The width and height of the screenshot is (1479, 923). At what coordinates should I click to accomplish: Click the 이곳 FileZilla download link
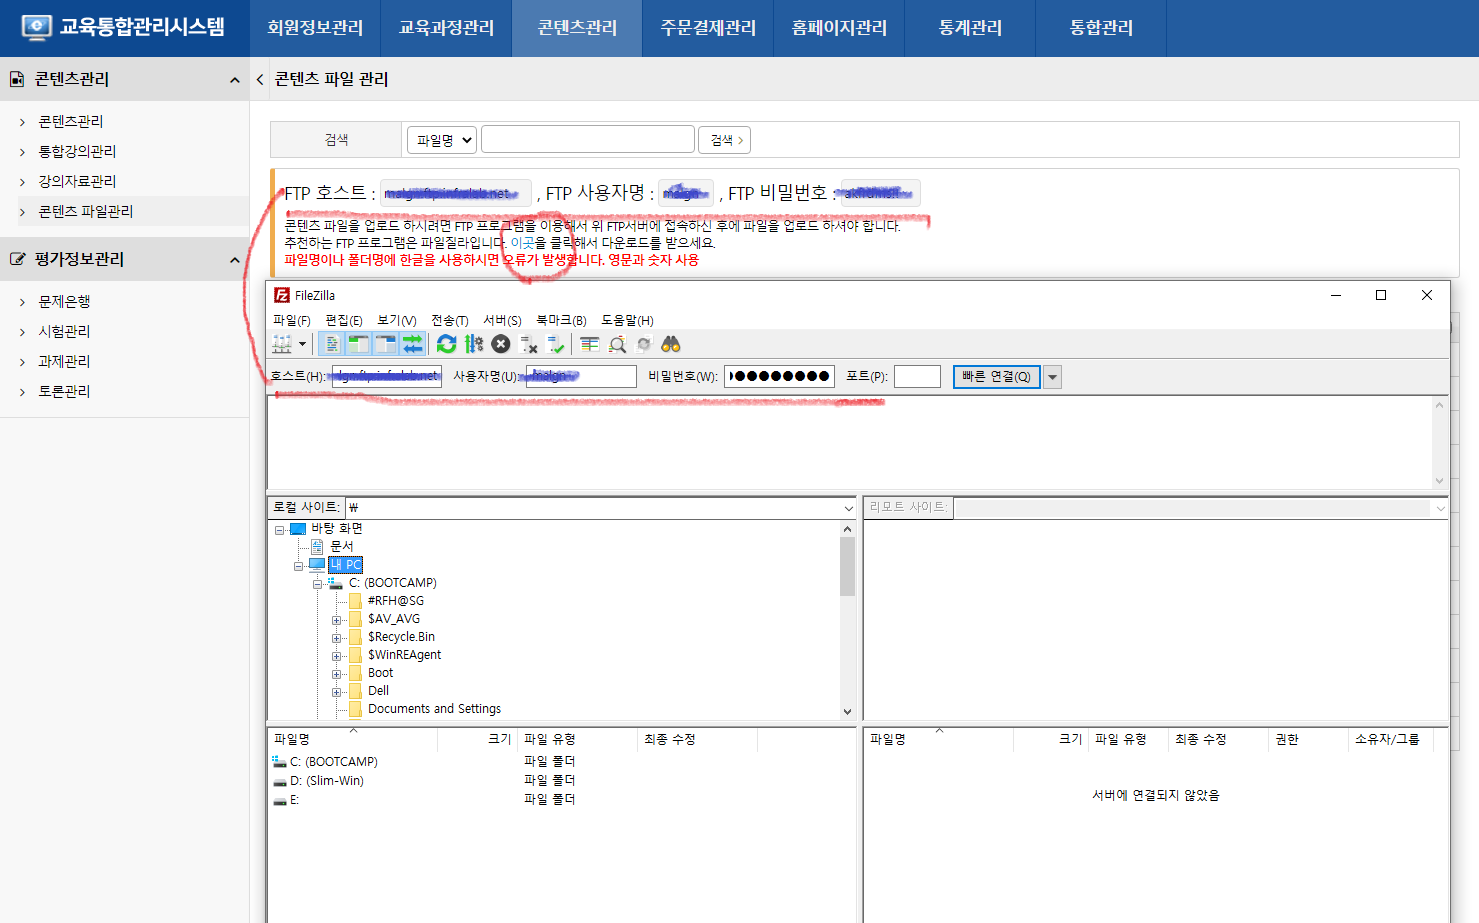point(522,243)
